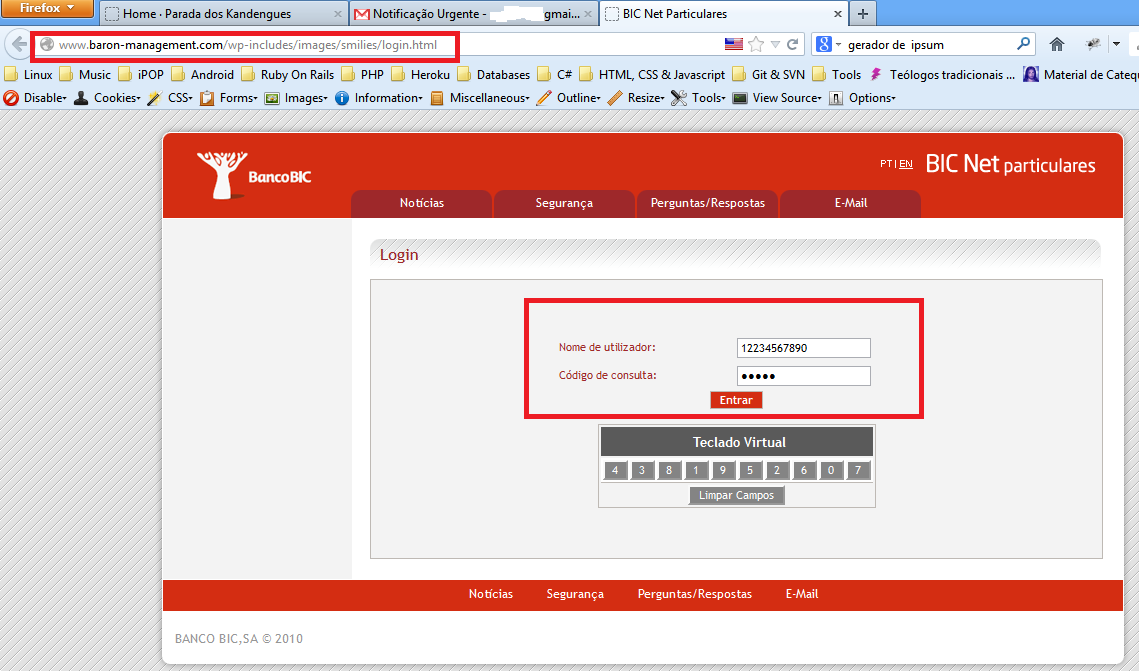
Task: Open HTML, CSS & Javascript bookmarks folder
Action: coord(653,74)
